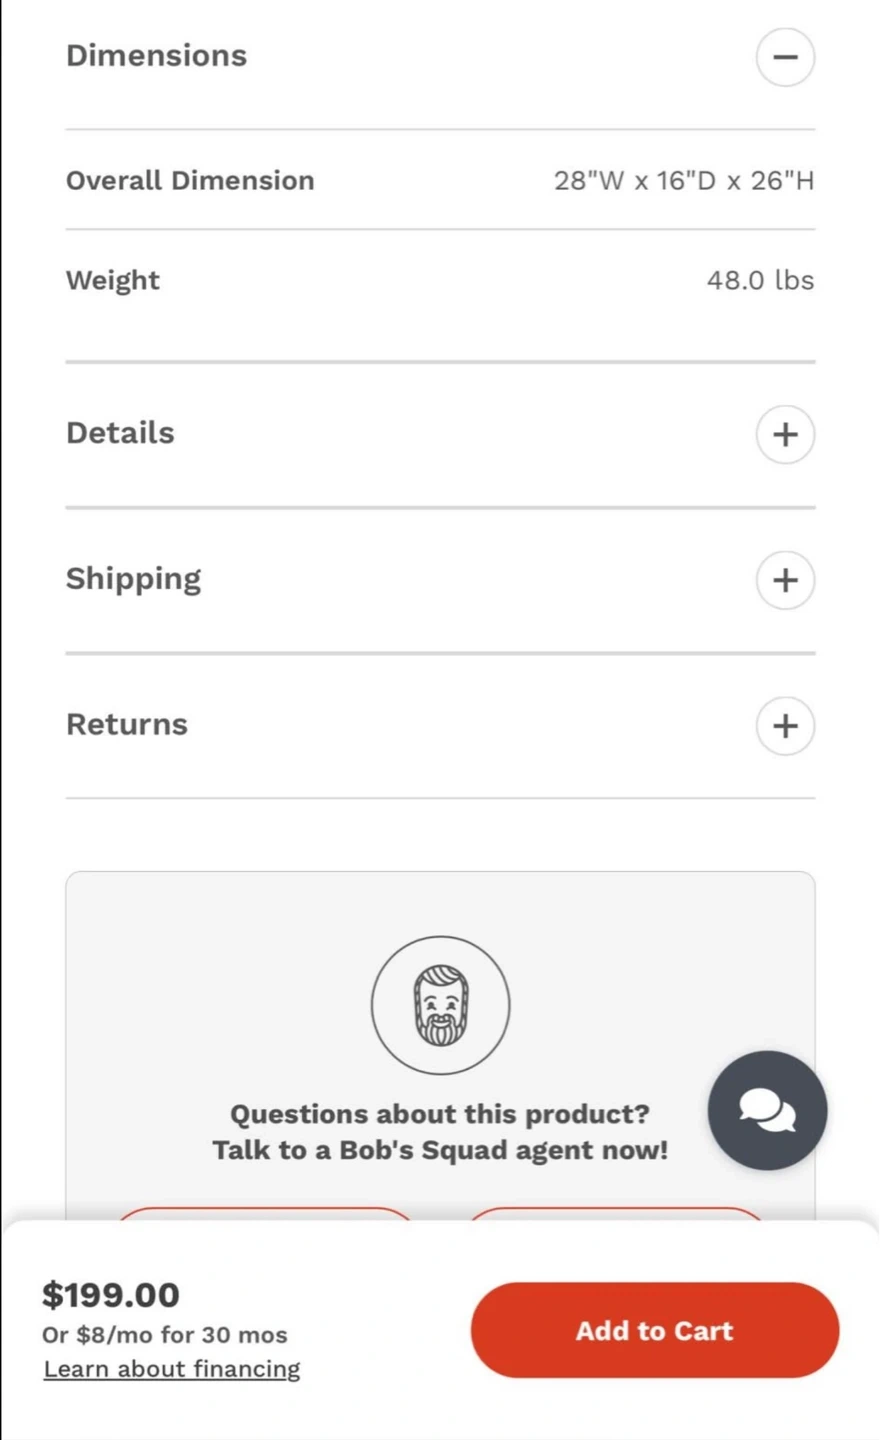Click the "Questions about this product?" text
This screenshot has width=880, height=1440.
440,1114
